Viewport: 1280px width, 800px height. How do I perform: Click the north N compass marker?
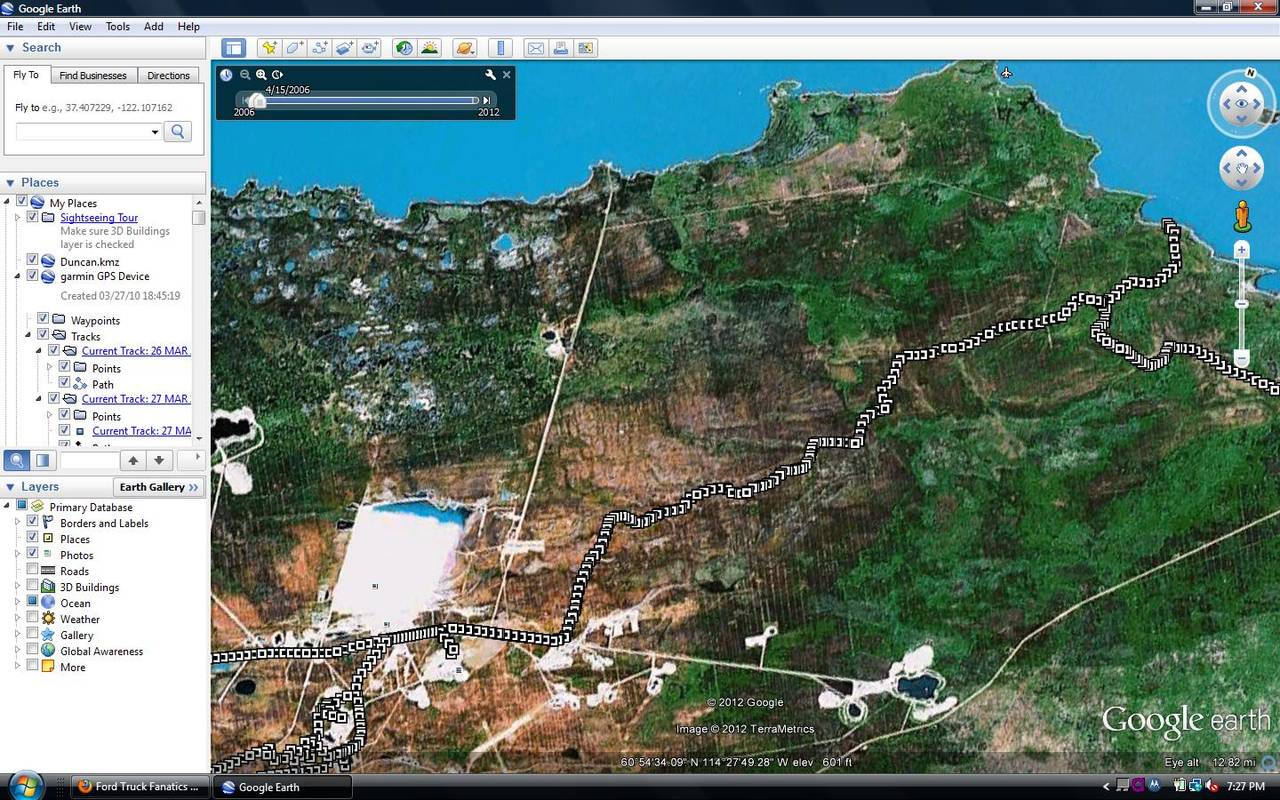(1250, 73)
